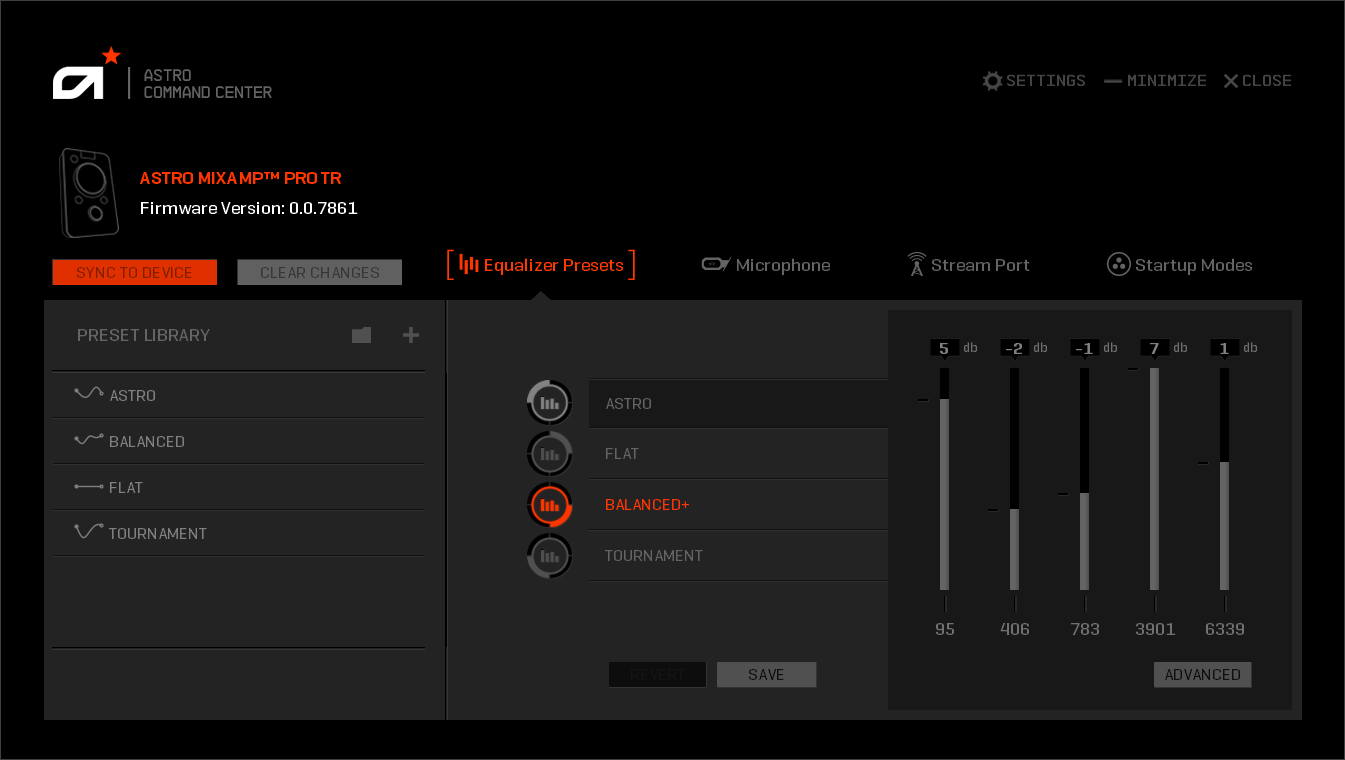Screen dimensions: 1345x760
Task: Click the Firmware Version 0.0.7861 text
Action: 249,209
